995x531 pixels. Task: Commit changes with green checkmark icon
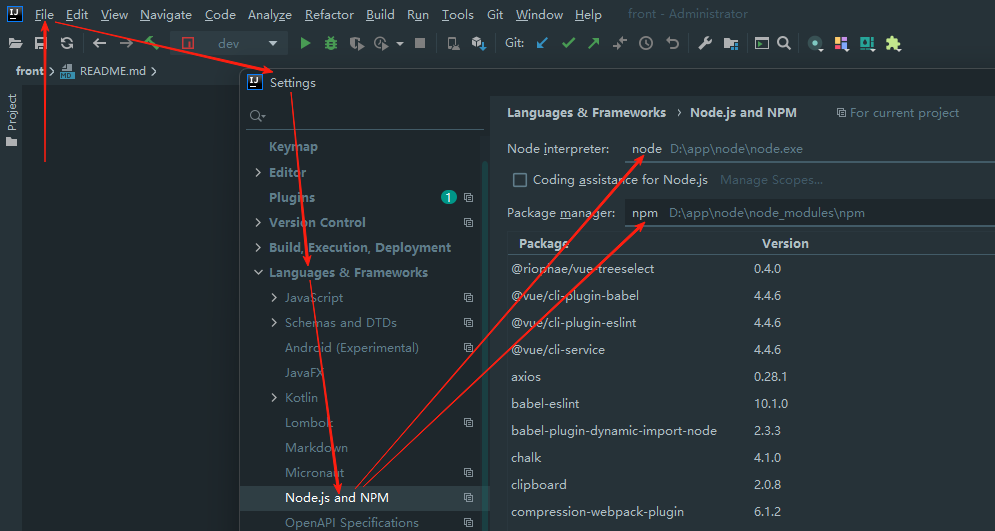pyautogui.click(x=569, y=43)
